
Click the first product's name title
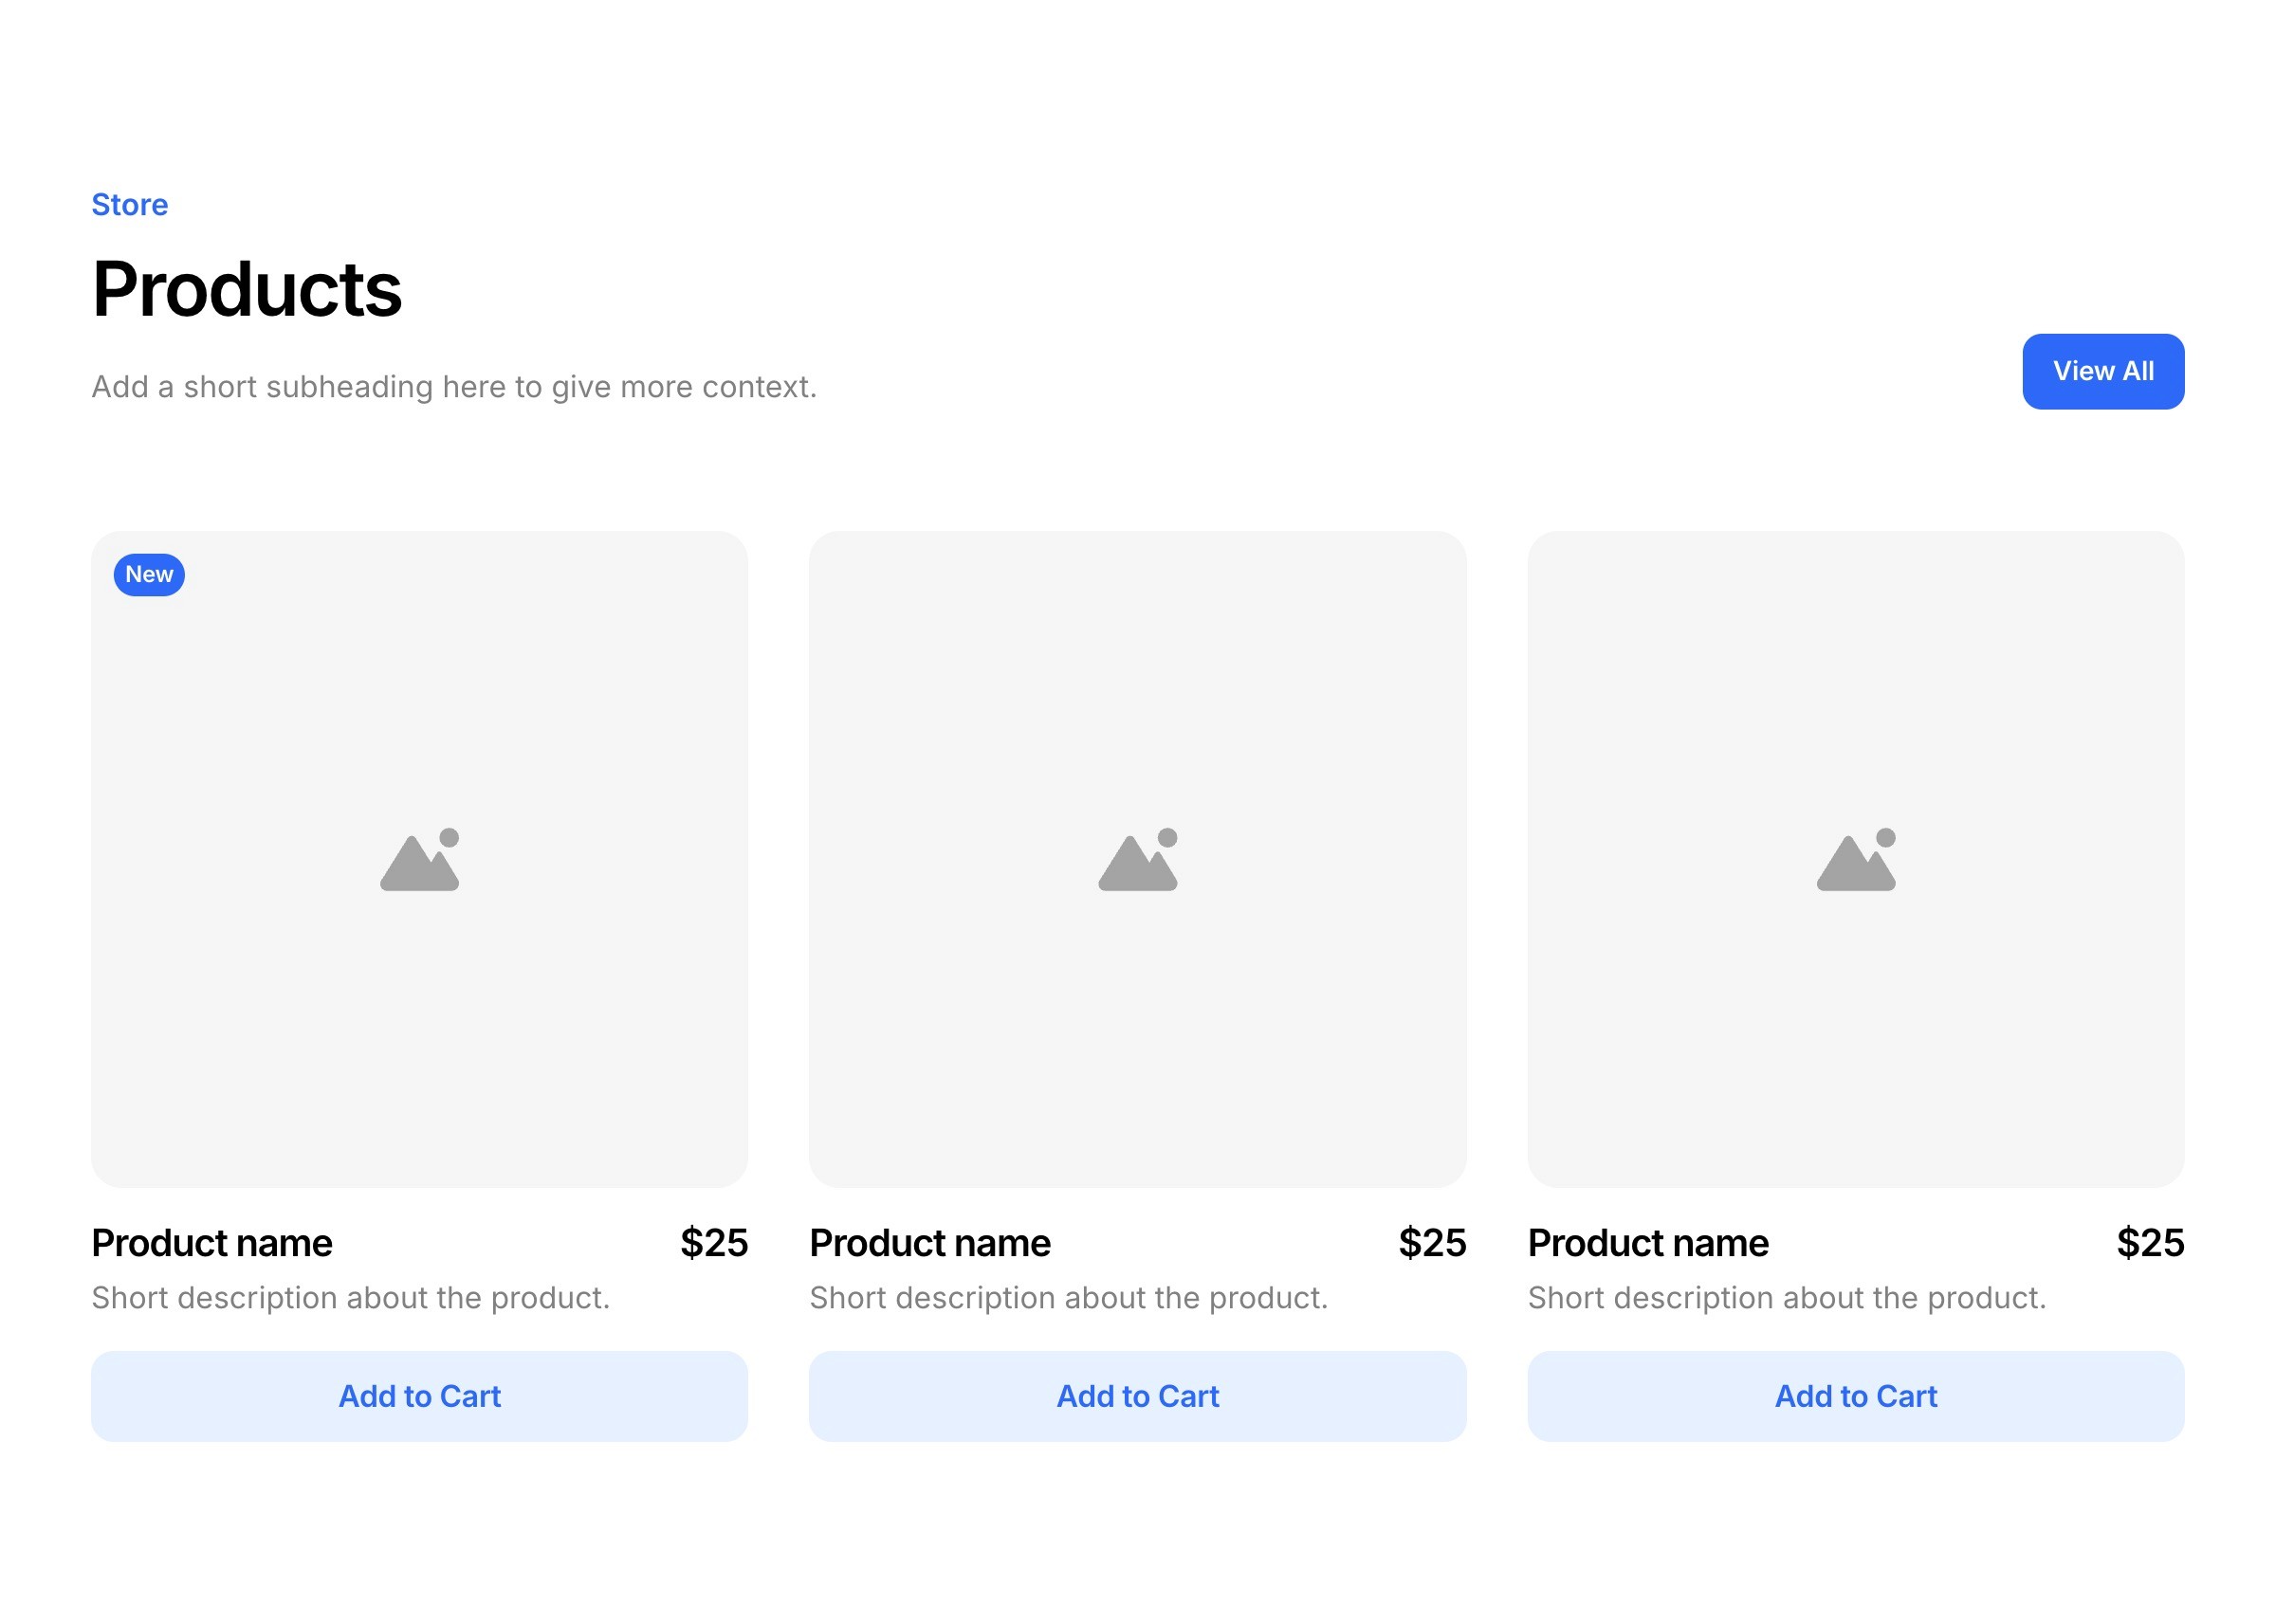(212, 1243)
